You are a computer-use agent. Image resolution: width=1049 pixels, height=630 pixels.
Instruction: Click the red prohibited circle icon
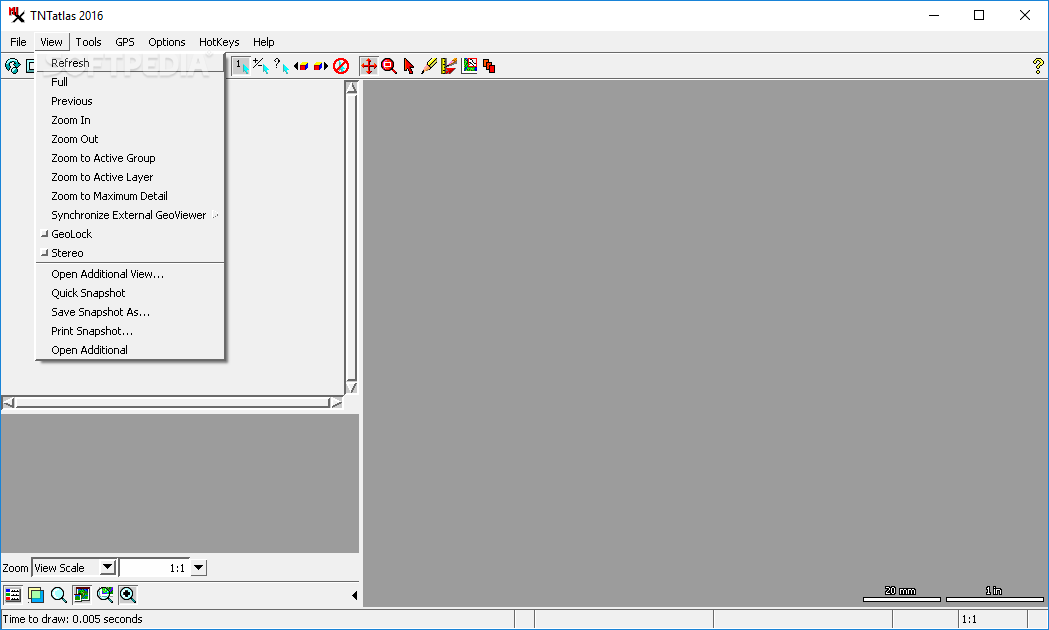coord(341,66)
